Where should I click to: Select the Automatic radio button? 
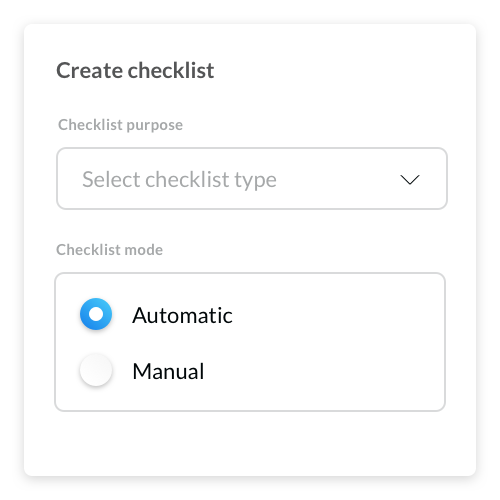click(x=96, y=314)
